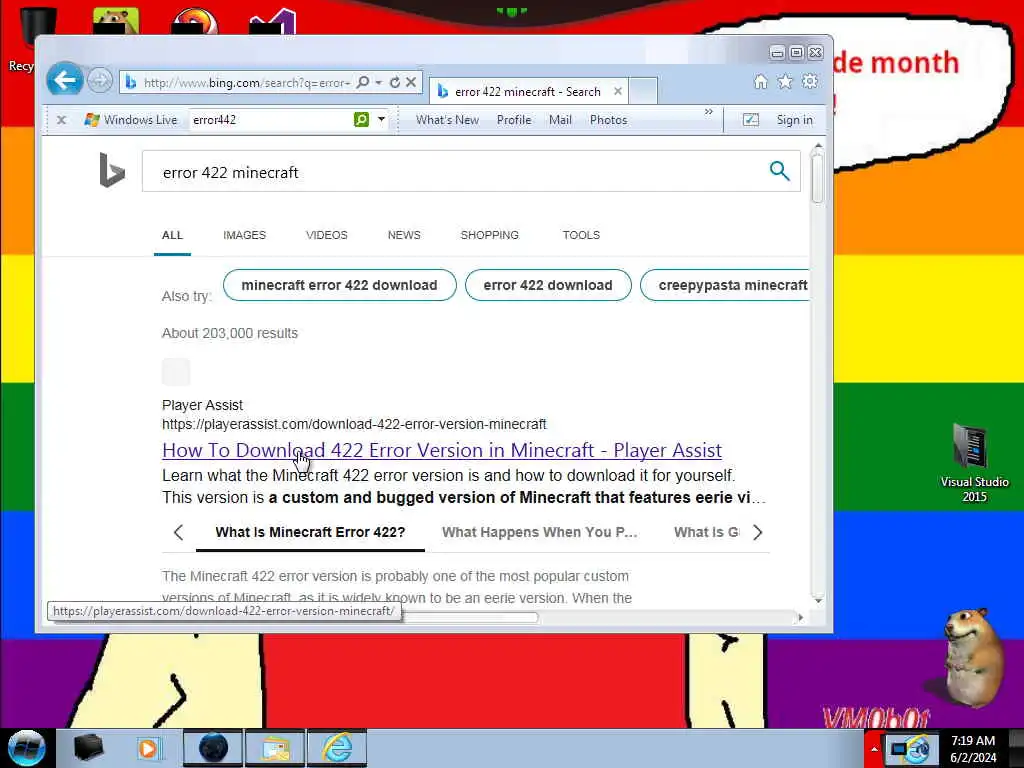1024x768 pixels.
Task: Click the Bing search magnifier button
Action: [x=779, y=171]
